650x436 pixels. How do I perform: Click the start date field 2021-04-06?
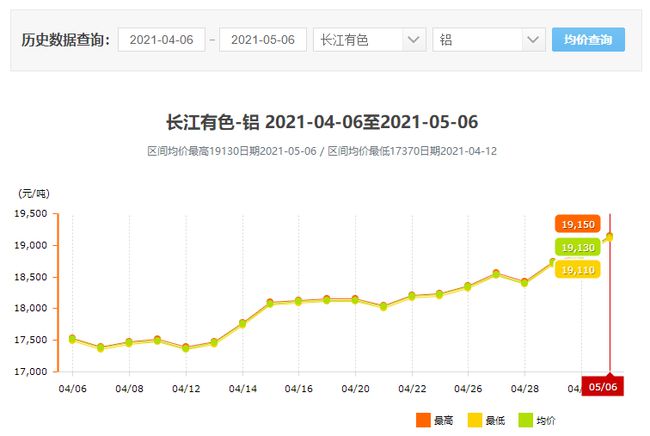pyautogui.click(x=161, y=40)
